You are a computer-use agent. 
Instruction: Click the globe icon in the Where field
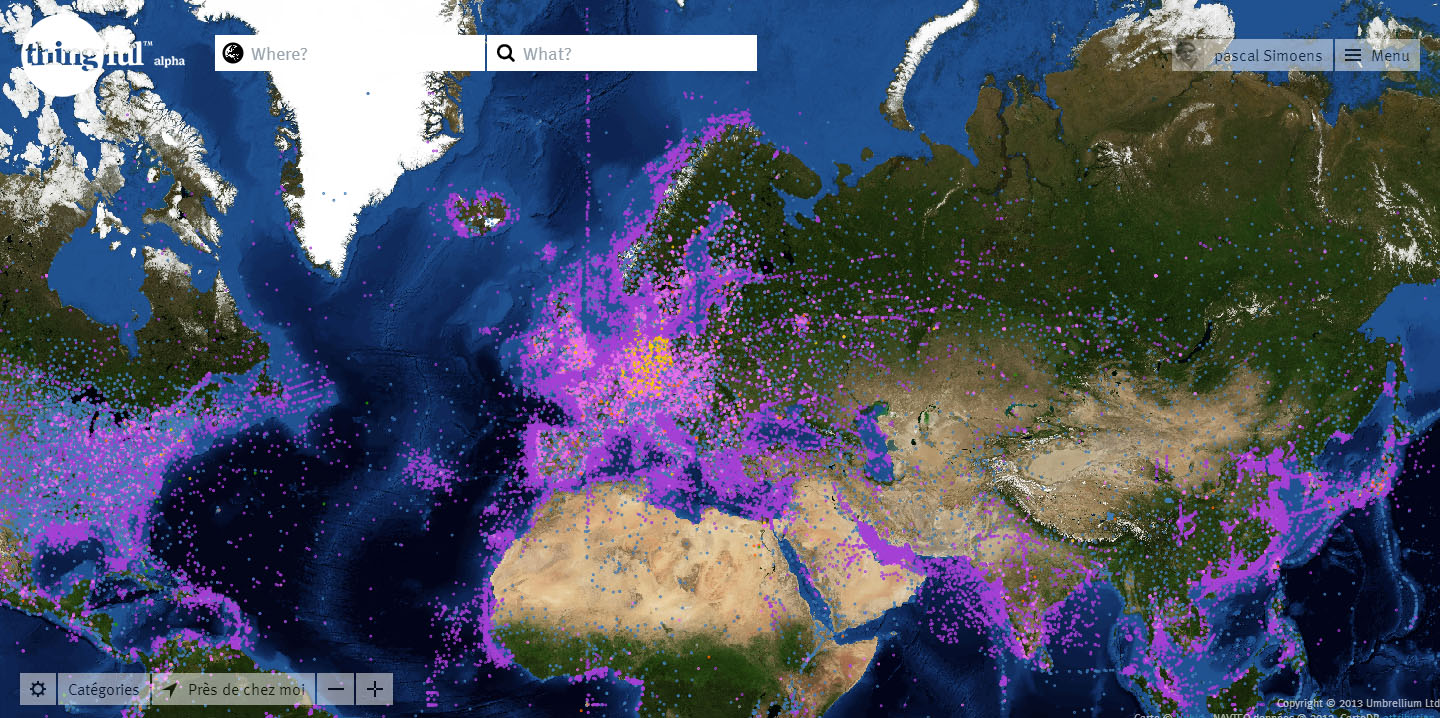pyautogui.click(x=233, y=53)
